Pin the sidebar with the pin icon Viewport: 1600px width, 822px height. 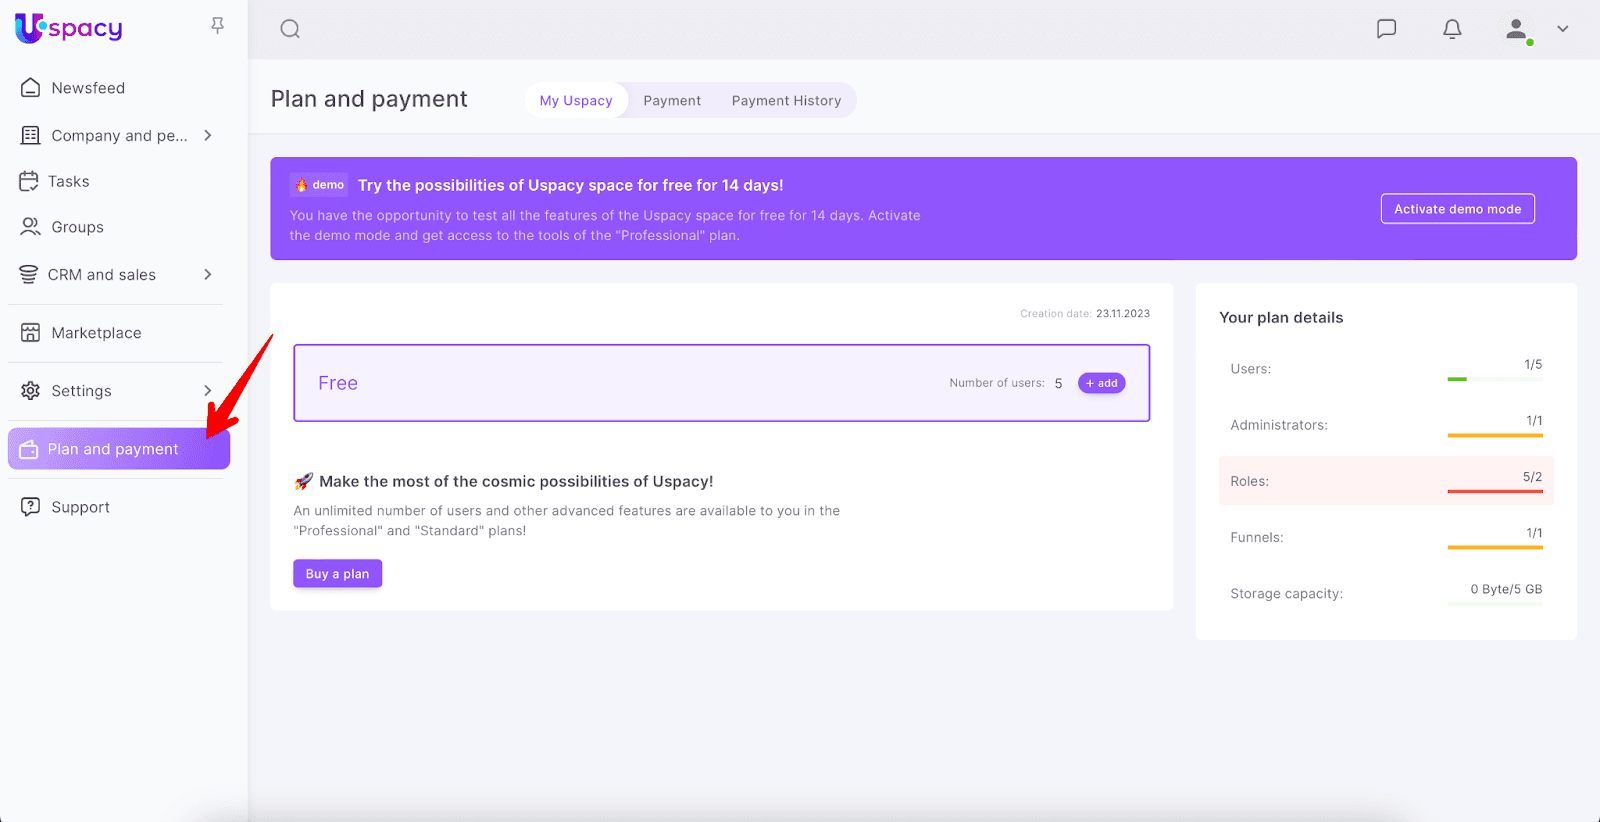(x=217, y=26)
